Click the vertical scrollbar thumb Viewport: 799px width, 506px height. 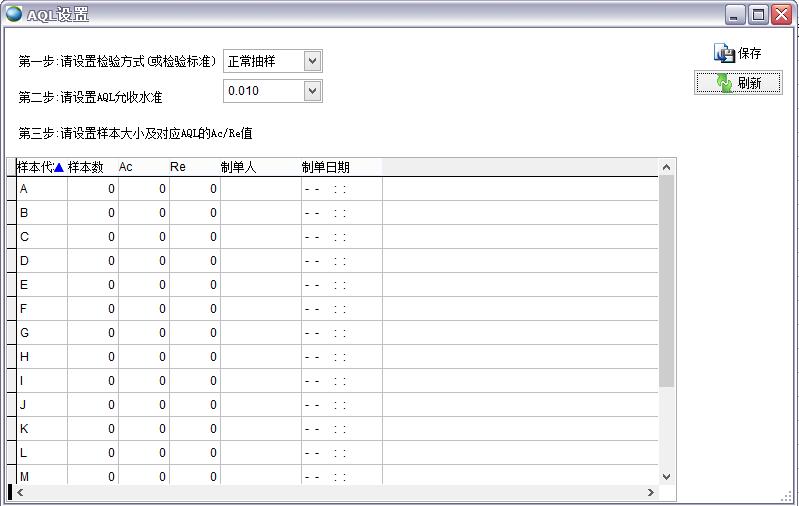pos(666,280)
